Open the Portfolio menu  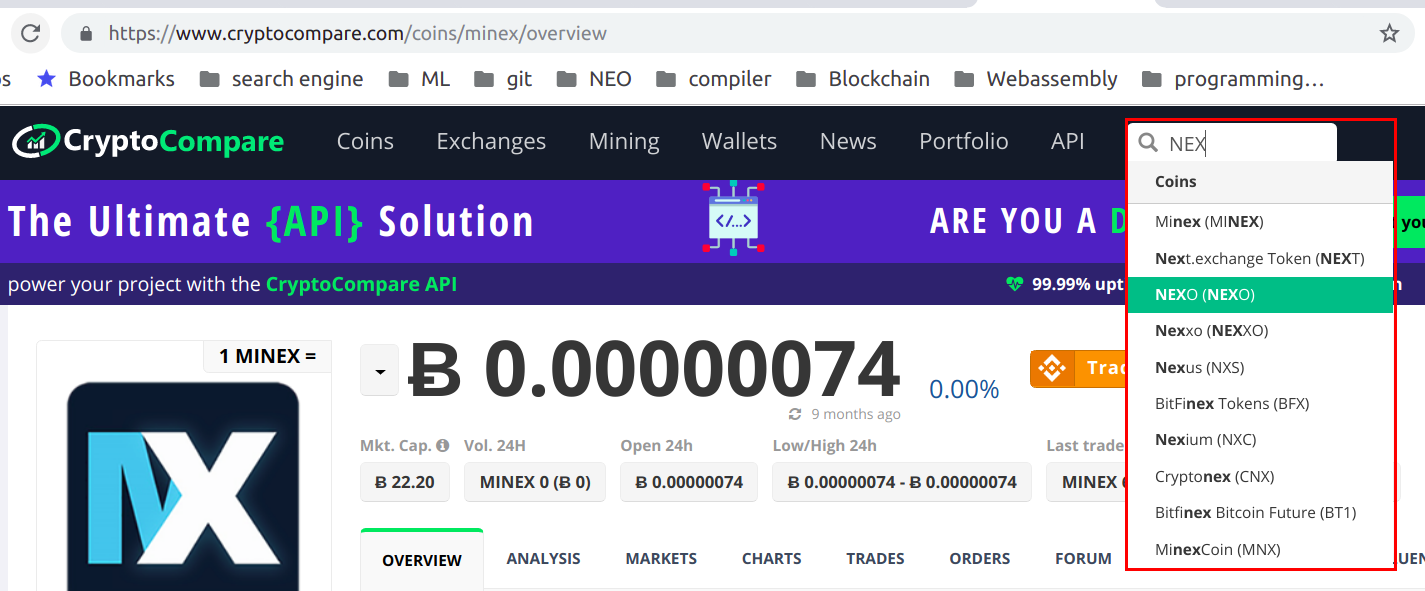click(964, 142)
